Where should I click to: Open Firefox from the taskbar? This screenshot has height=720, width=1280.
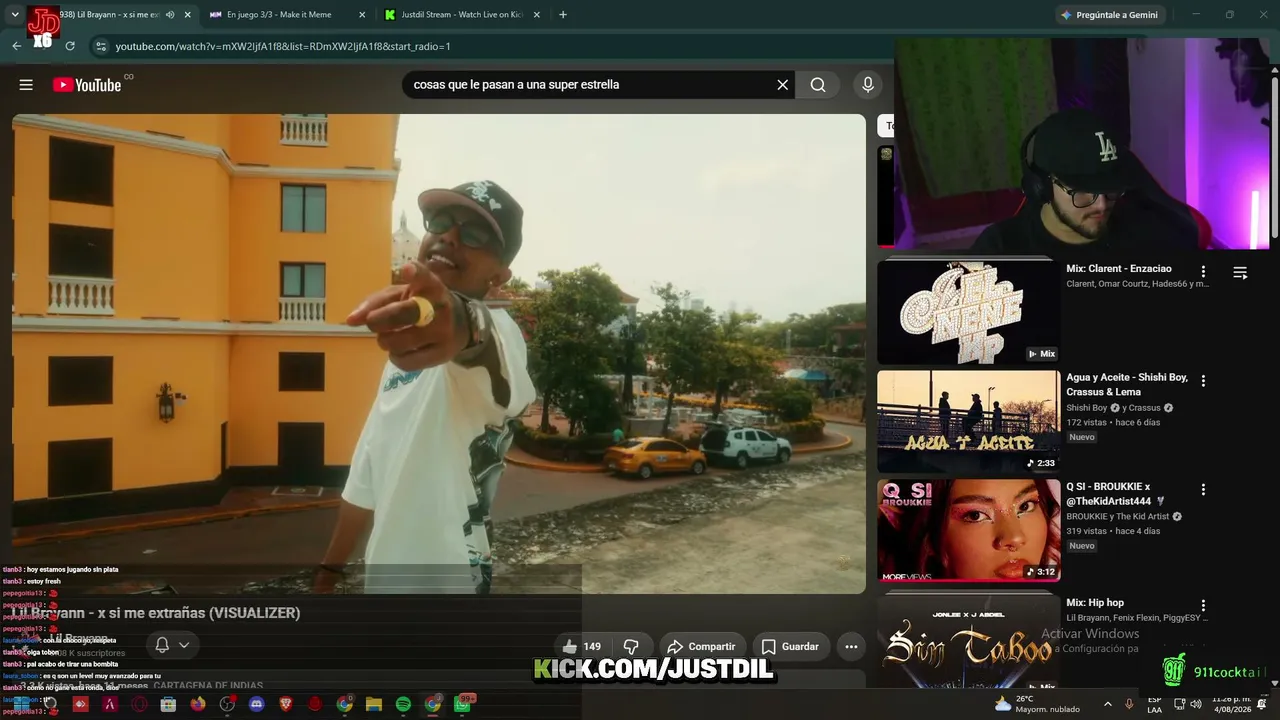point(198,704)
